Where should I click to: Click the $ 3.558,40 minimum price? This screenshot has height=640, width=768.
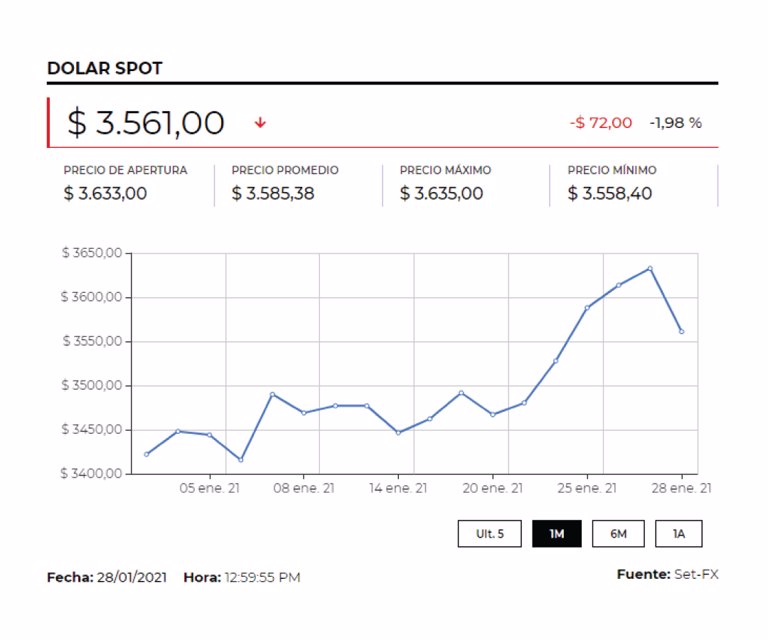610,193
